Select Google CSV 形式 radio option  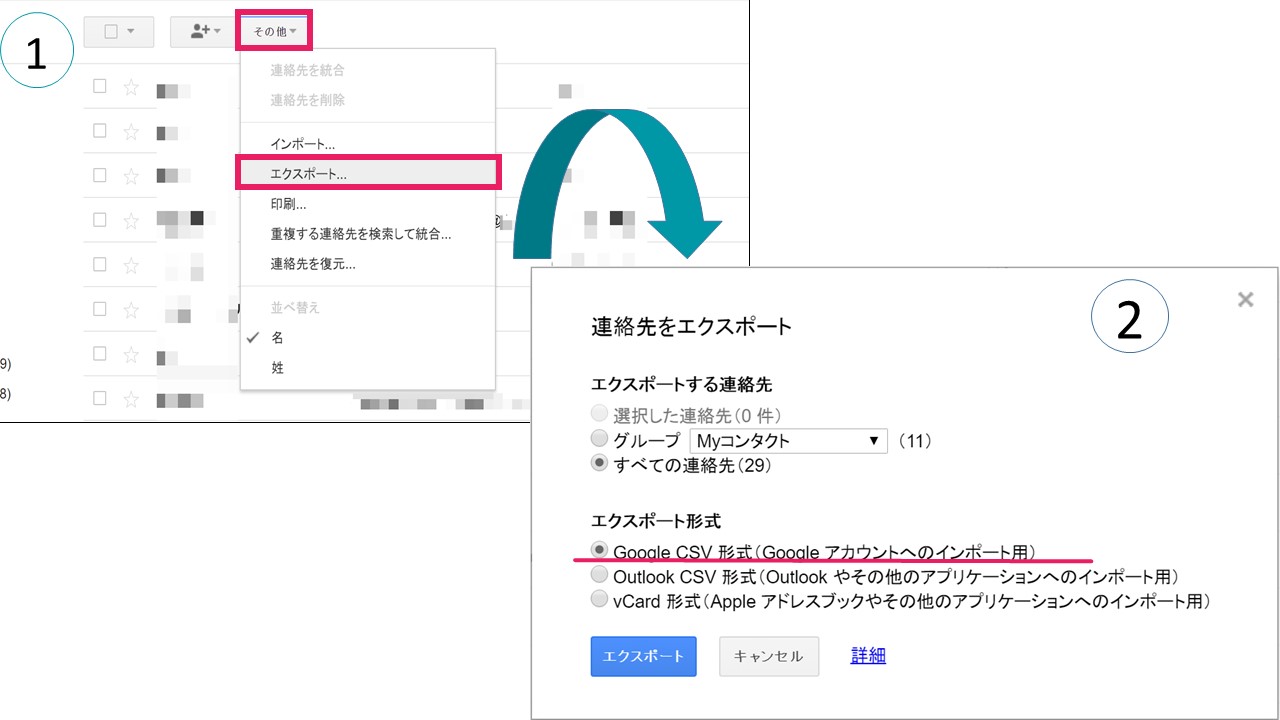tap(599, 550)
